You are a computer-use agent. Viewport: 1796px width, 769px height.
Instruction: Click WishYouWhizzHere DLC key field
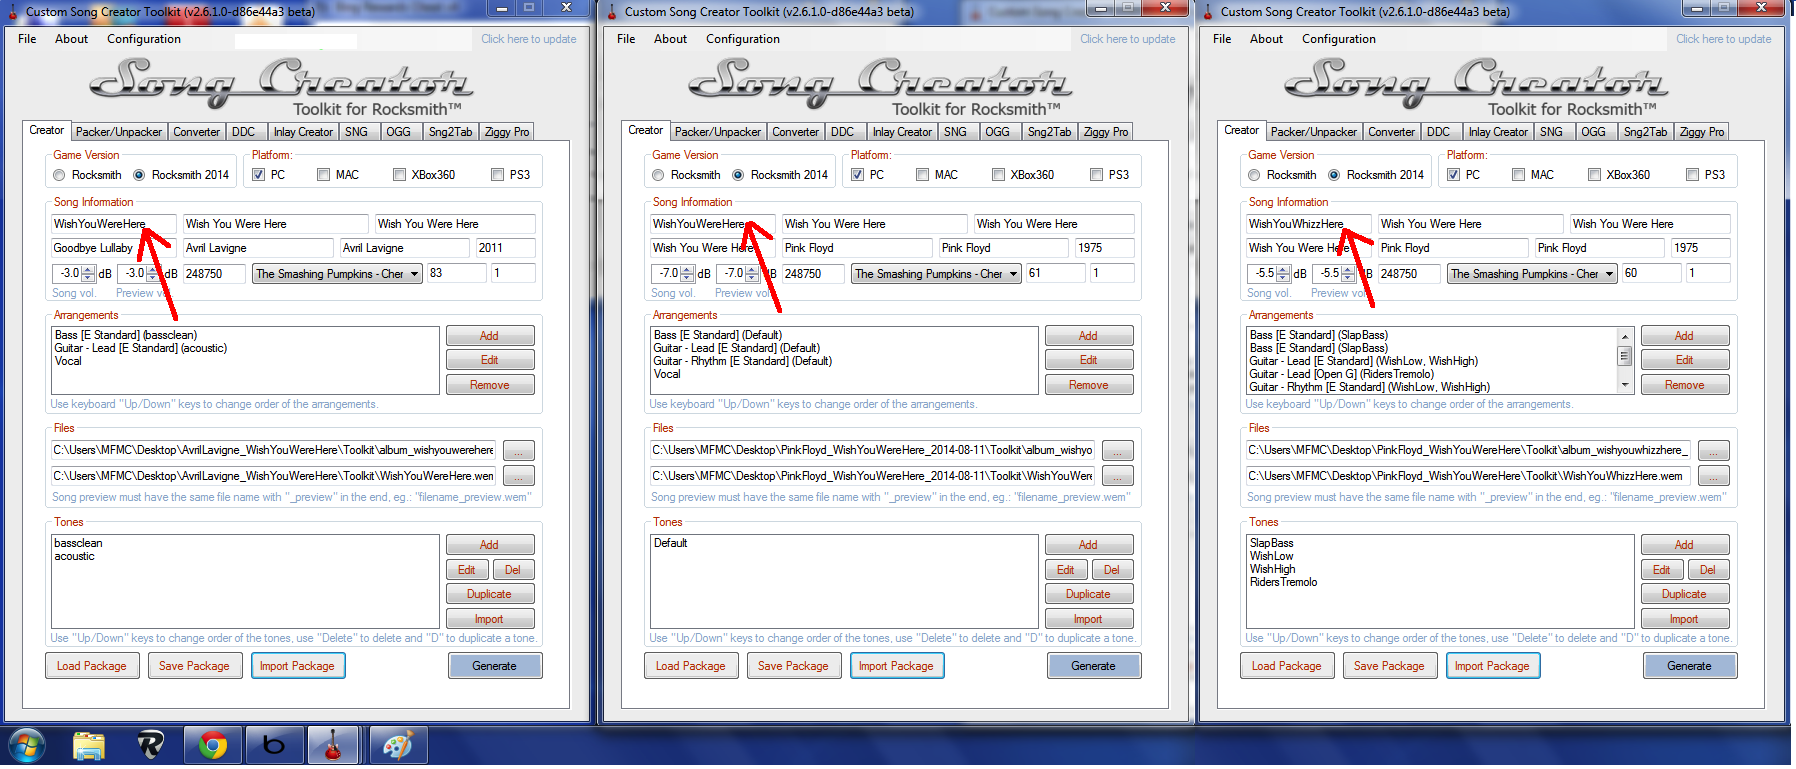1309,224
